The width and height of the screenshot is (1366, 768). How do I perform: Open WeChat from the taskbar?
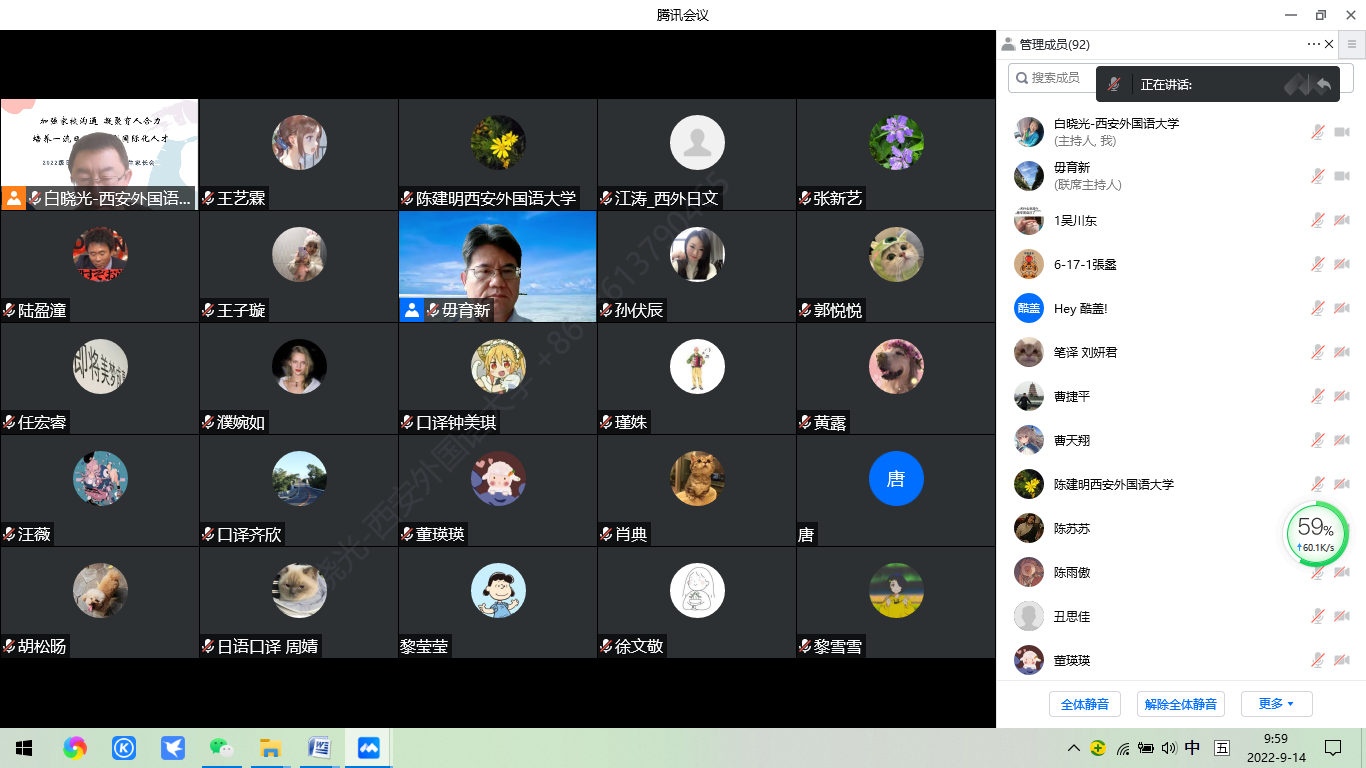pyautogui.click(x=220, y=747)
